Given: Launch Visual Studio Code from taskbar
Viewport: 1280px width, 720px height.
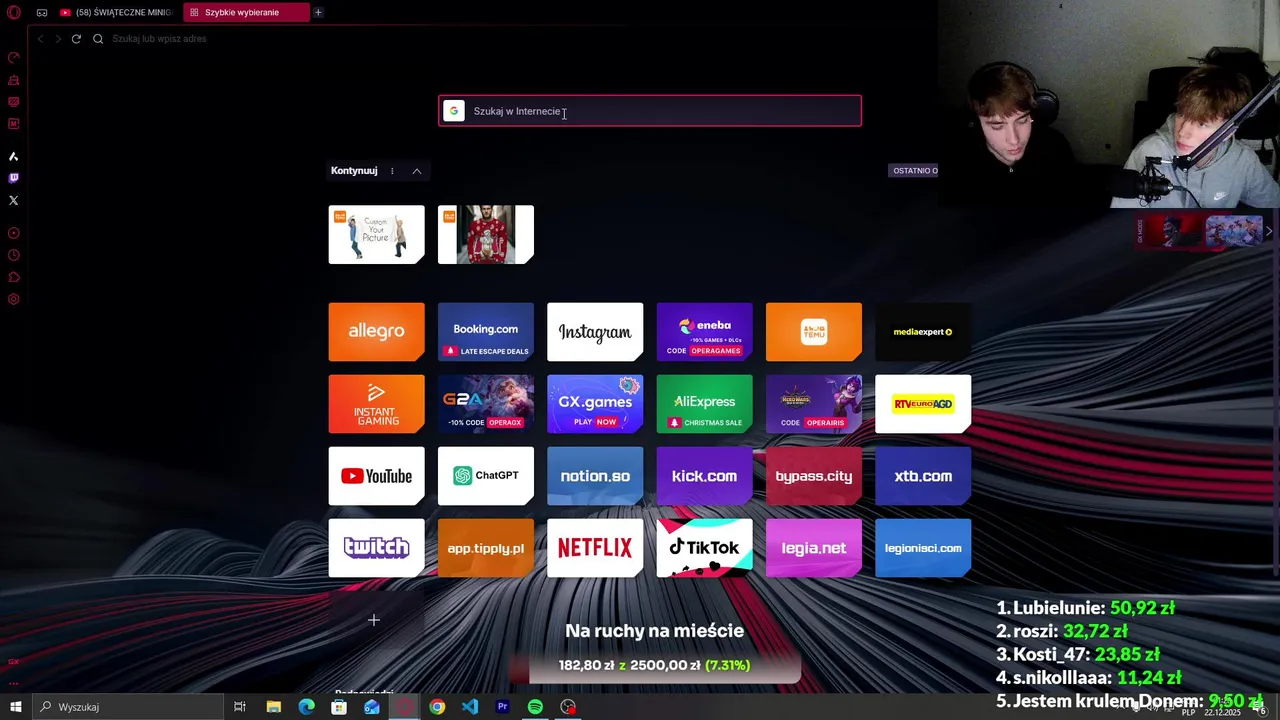Looking at the screenshot, I should (x=470, y=707).
